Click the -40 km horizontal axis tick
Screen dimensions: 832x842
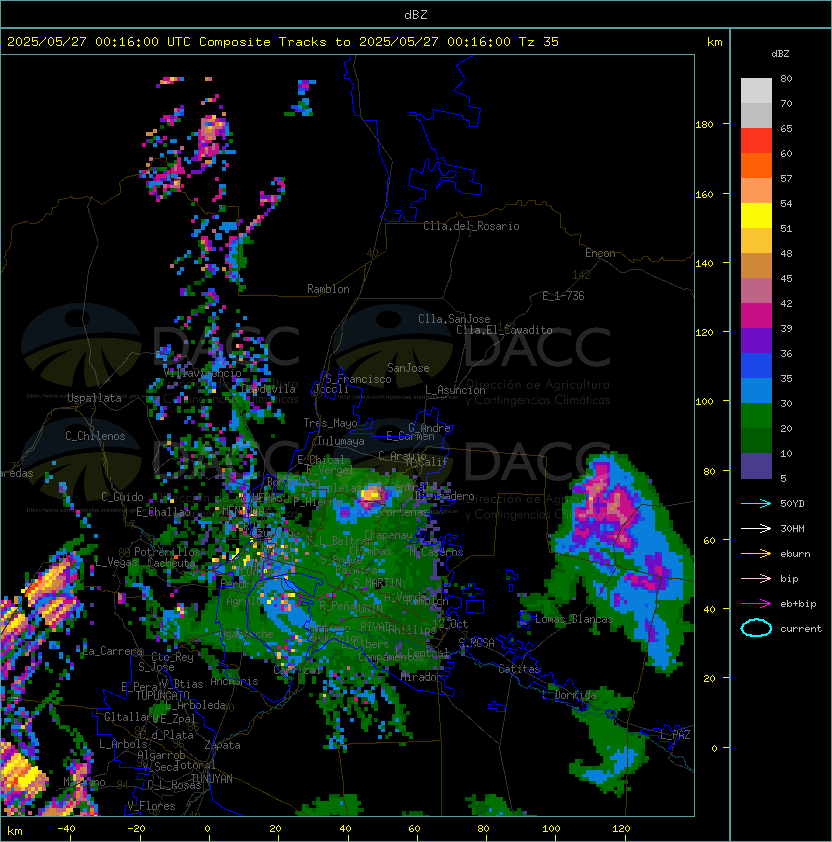66,829
